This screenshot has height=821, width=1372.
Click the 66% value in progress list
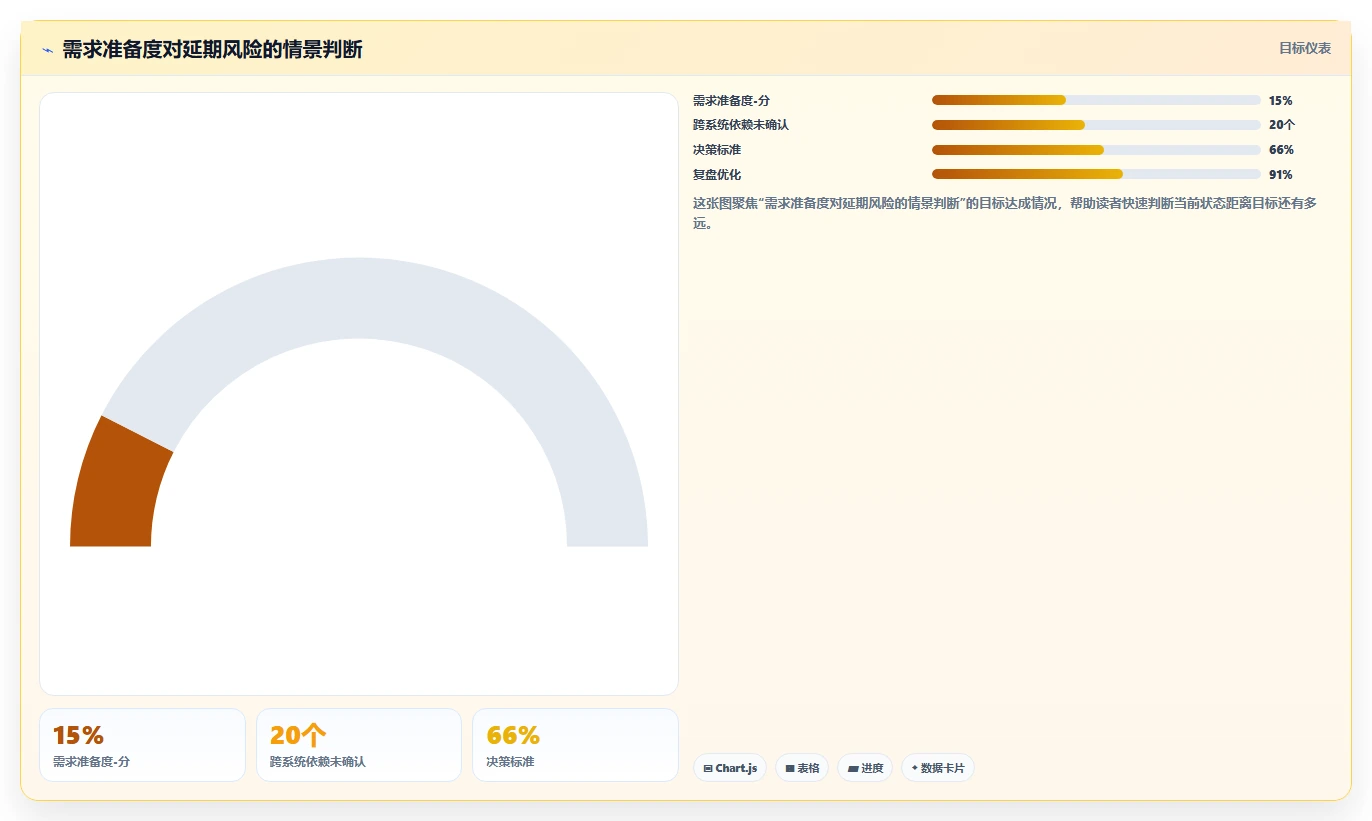point(1281,150)
